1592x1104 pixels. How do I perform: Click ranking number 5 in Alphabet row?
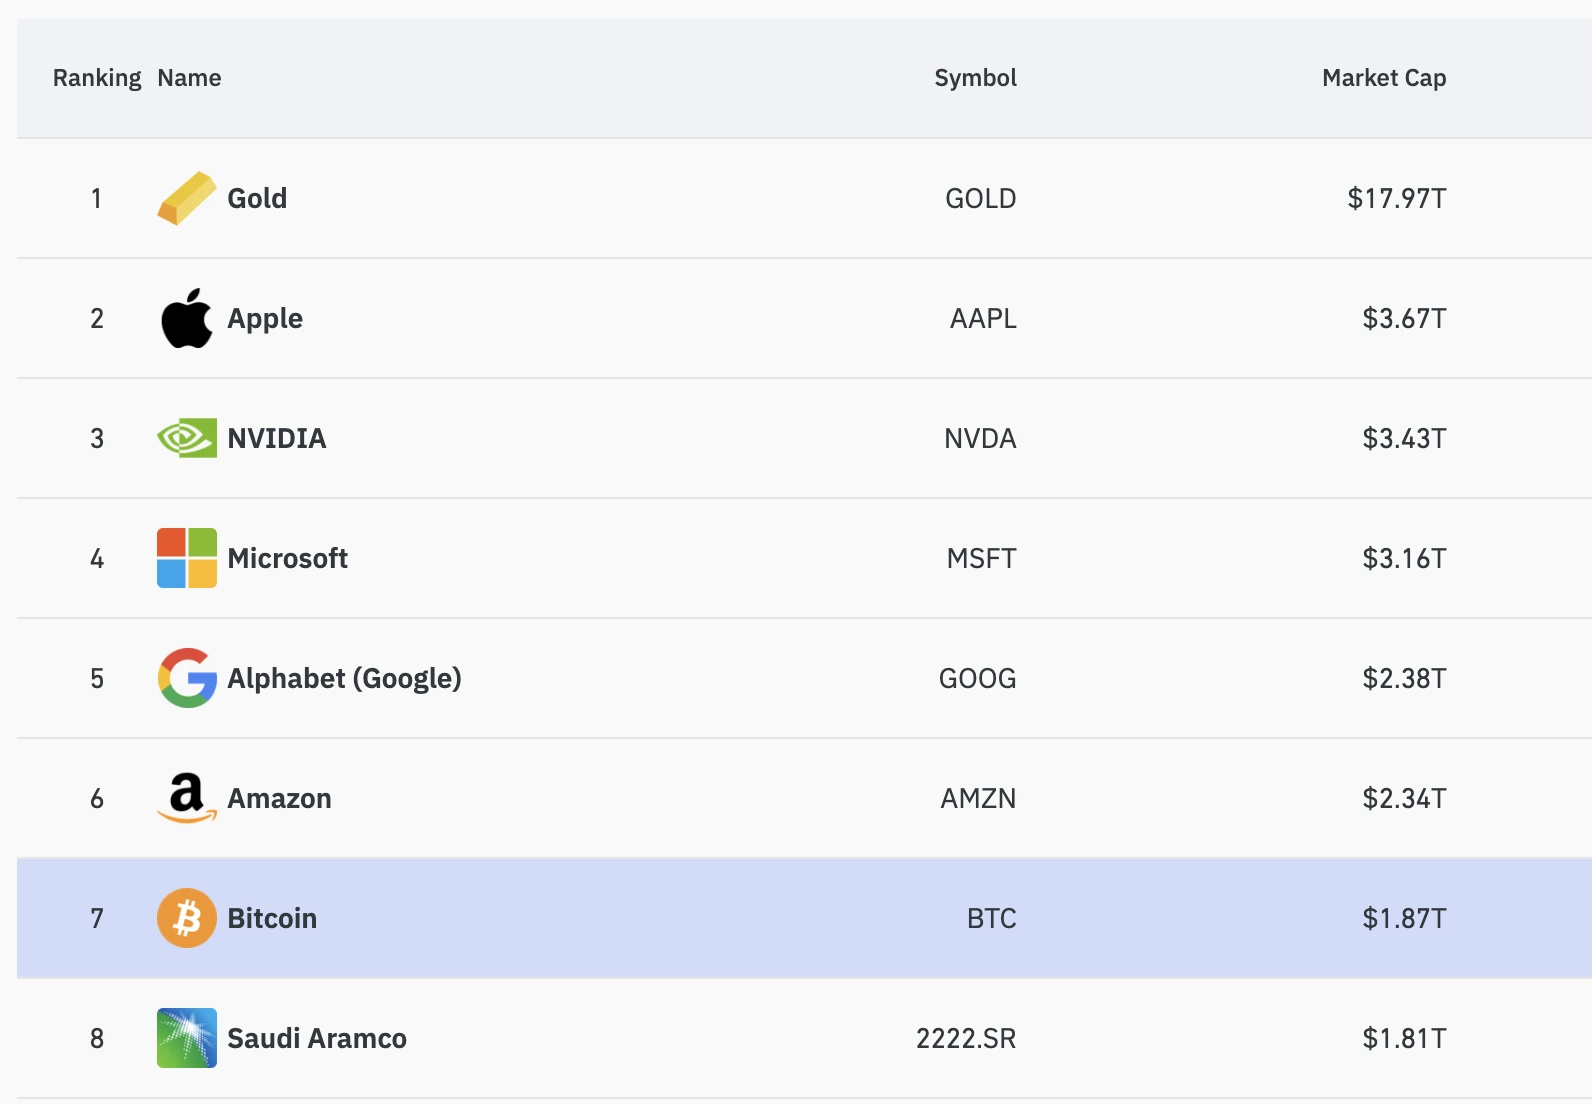97,678
